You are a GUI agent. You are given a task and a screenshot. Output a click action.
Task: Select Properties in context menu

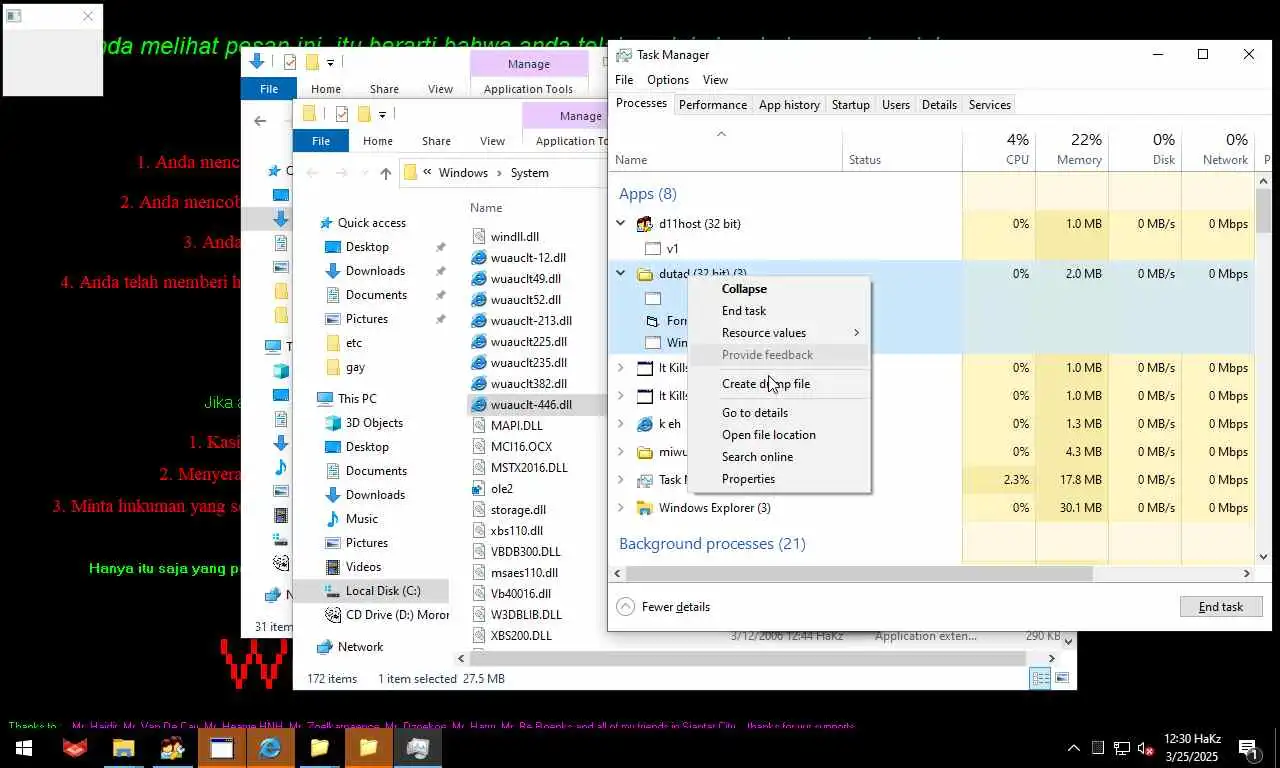pos(780,479)
